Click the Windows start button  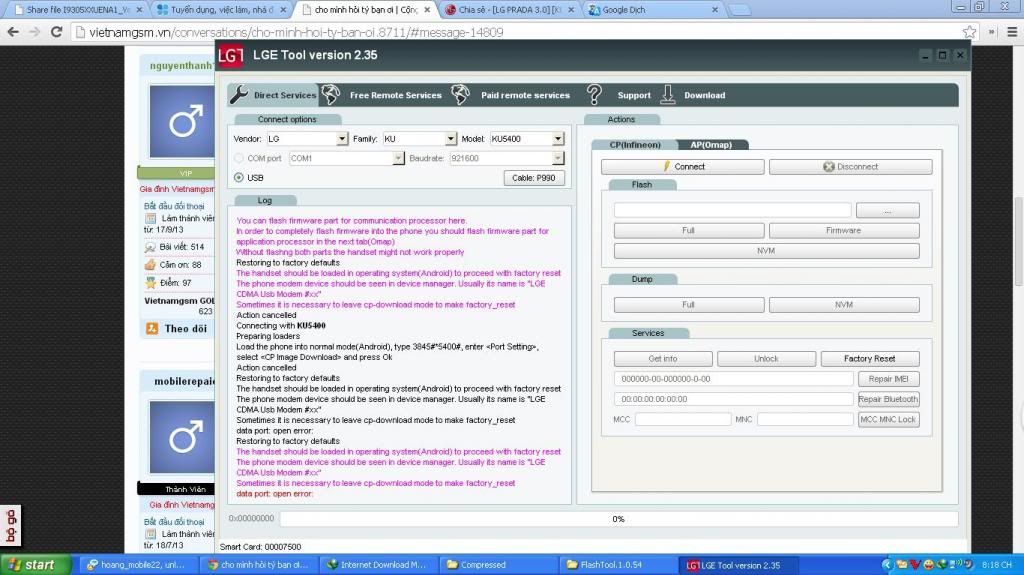(x=35, y=565)
